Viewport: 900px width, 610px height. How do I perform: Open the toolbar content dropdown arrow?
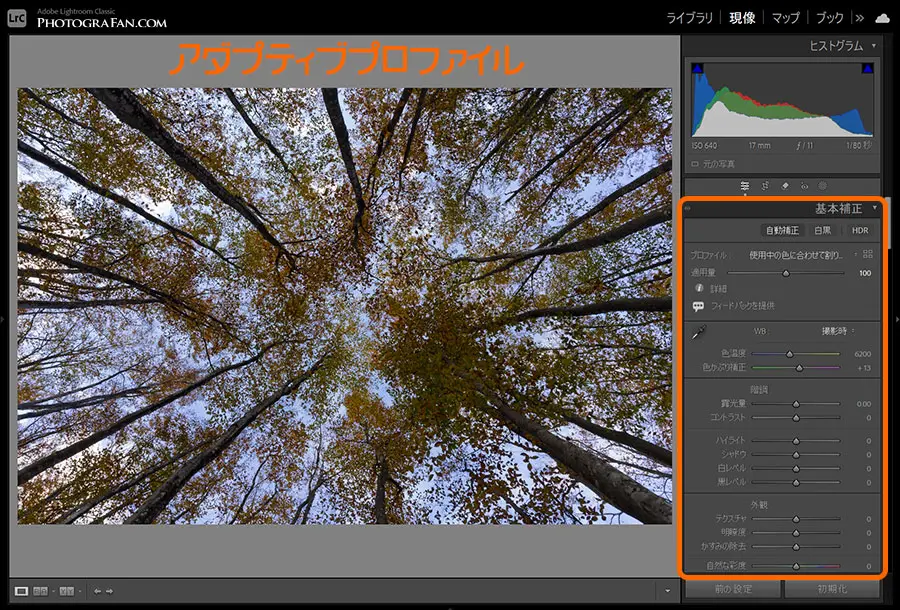pos(667,590)
